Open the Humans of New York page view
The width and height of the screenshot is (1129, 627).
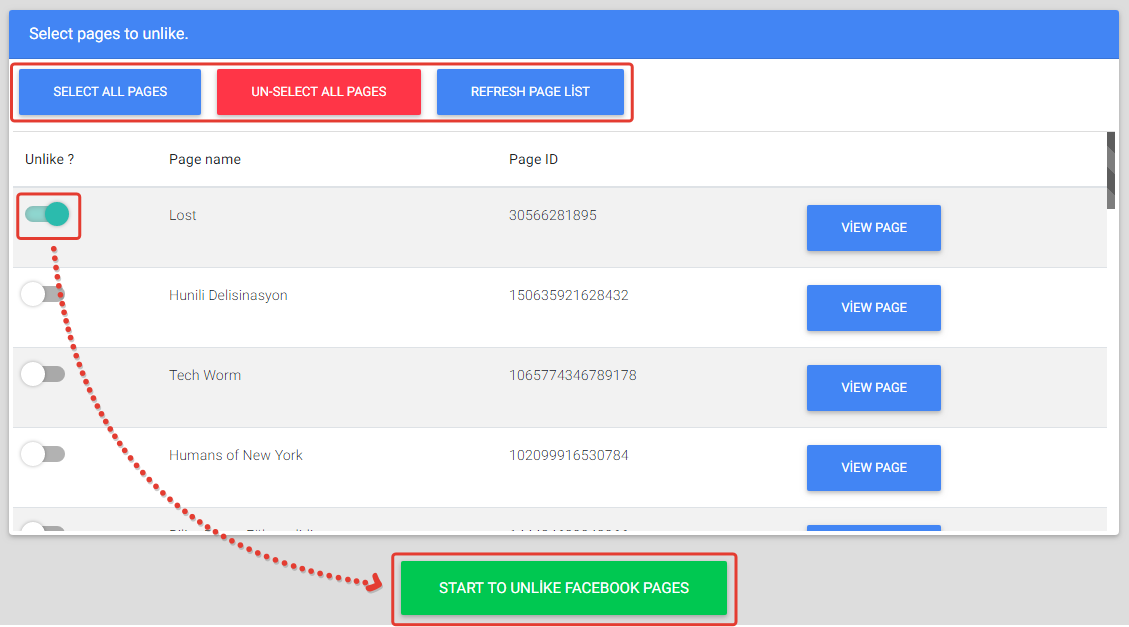pyautogui.click(x=873, y=468)
